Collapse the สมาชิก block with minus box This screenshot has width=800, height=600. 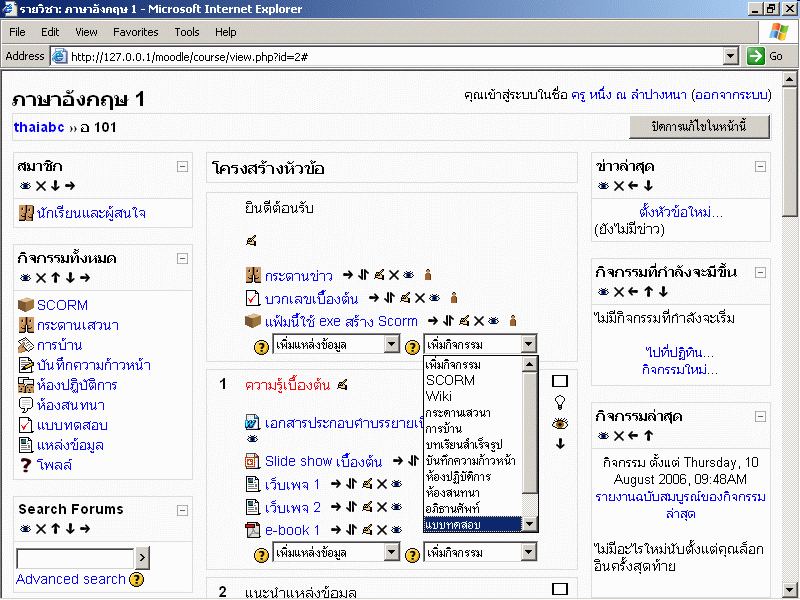tap(182, 167)
